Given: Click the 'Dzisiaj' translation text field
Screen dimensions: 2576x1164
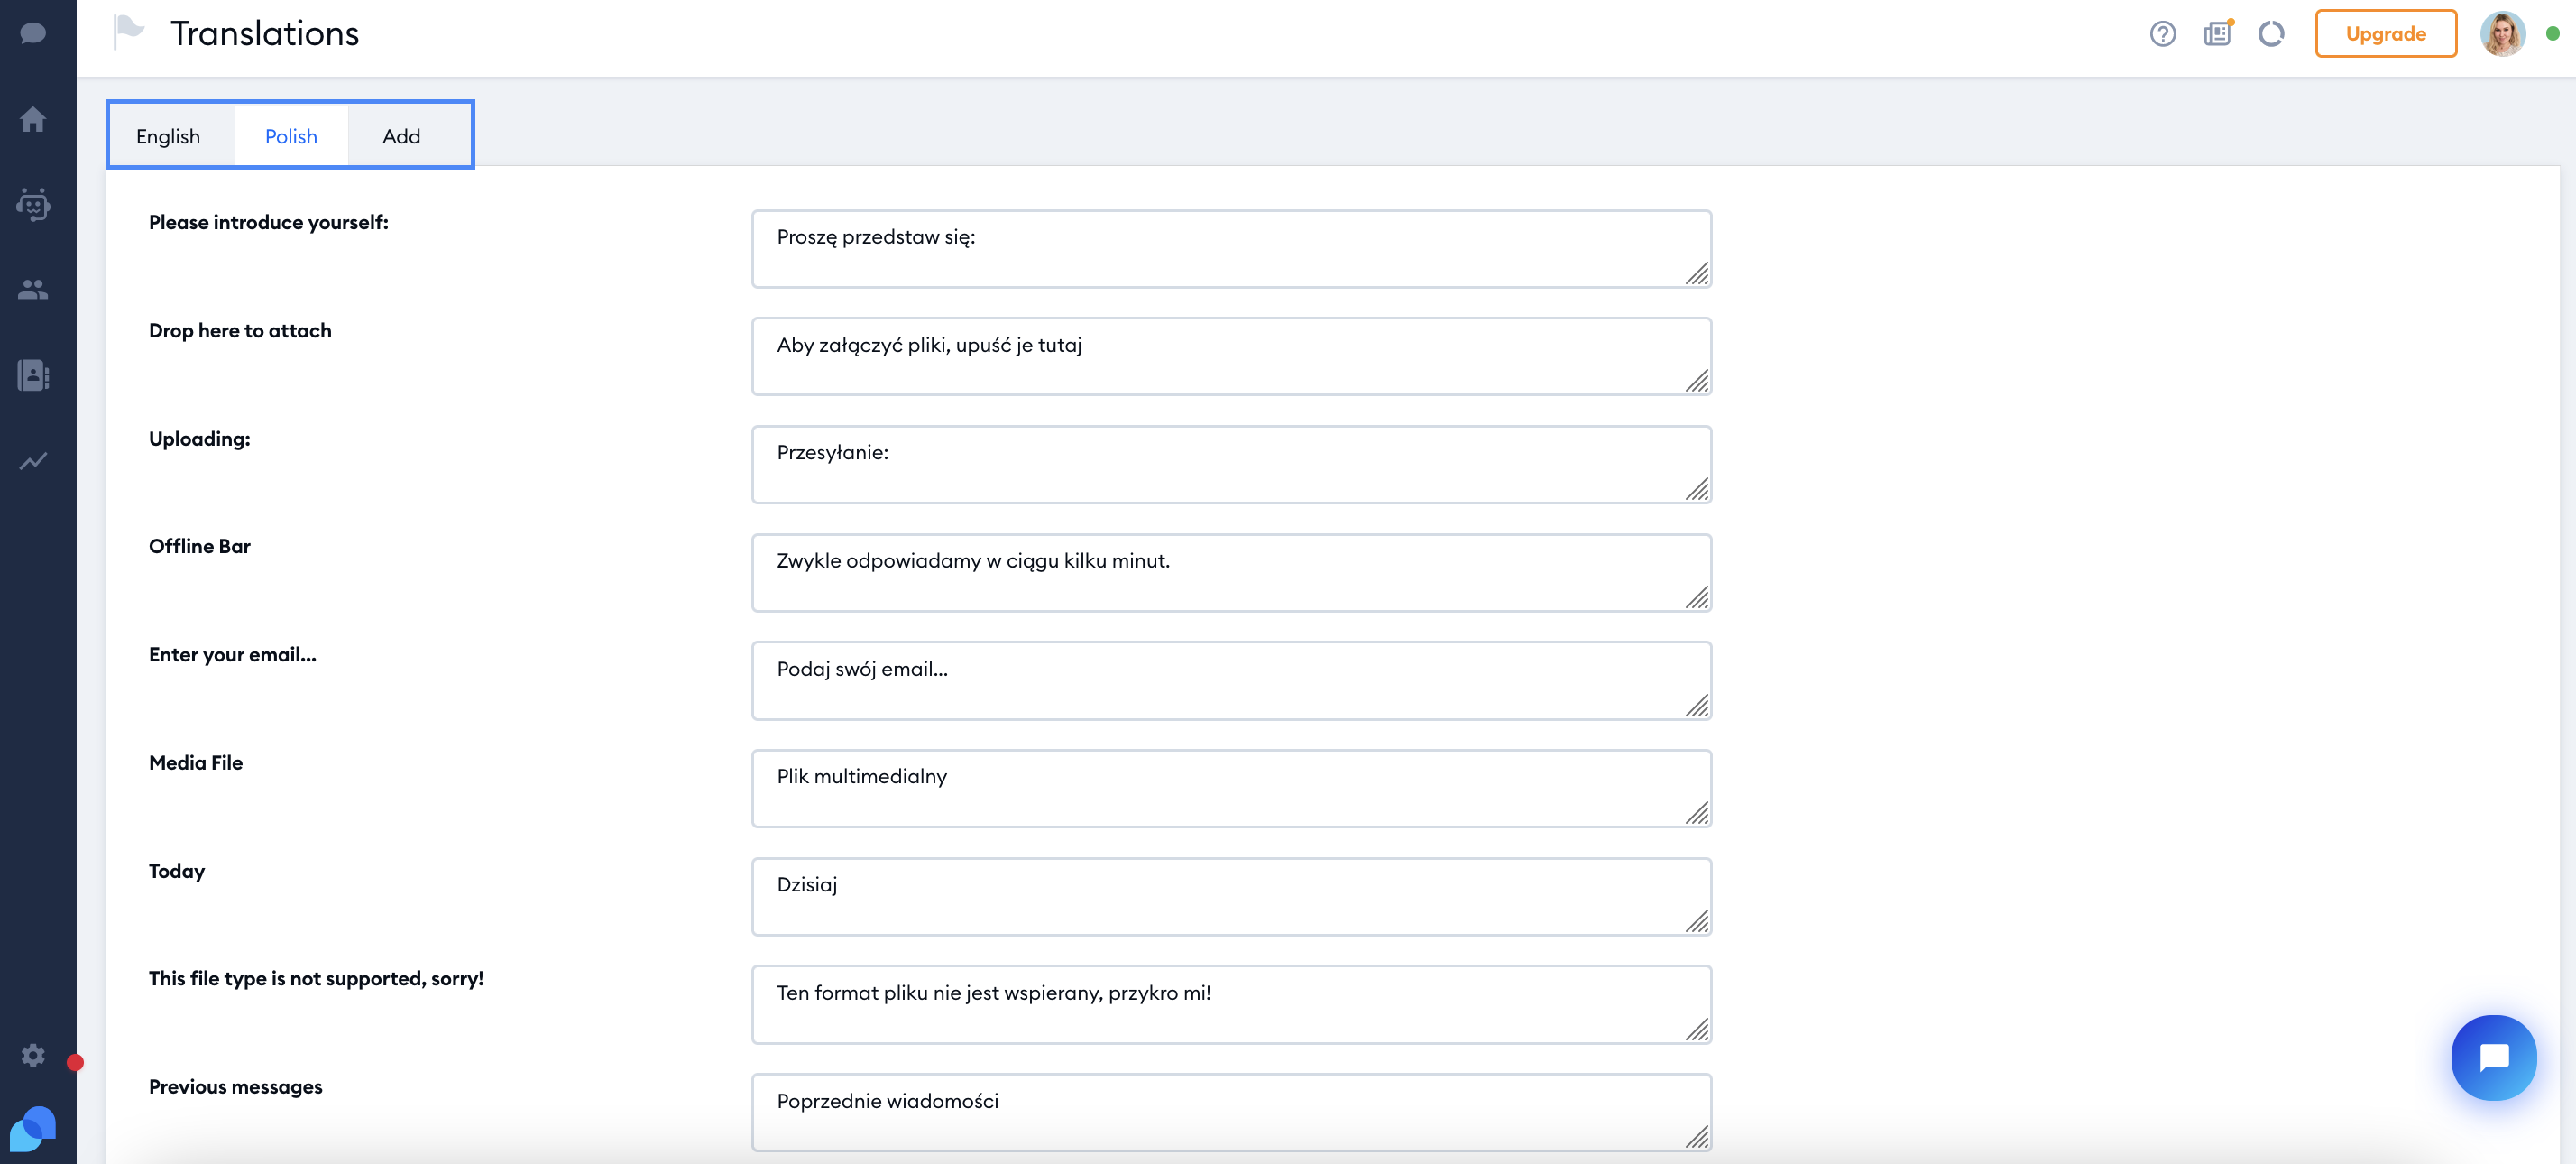Looking at the screenshot, I should (1231, 896).
